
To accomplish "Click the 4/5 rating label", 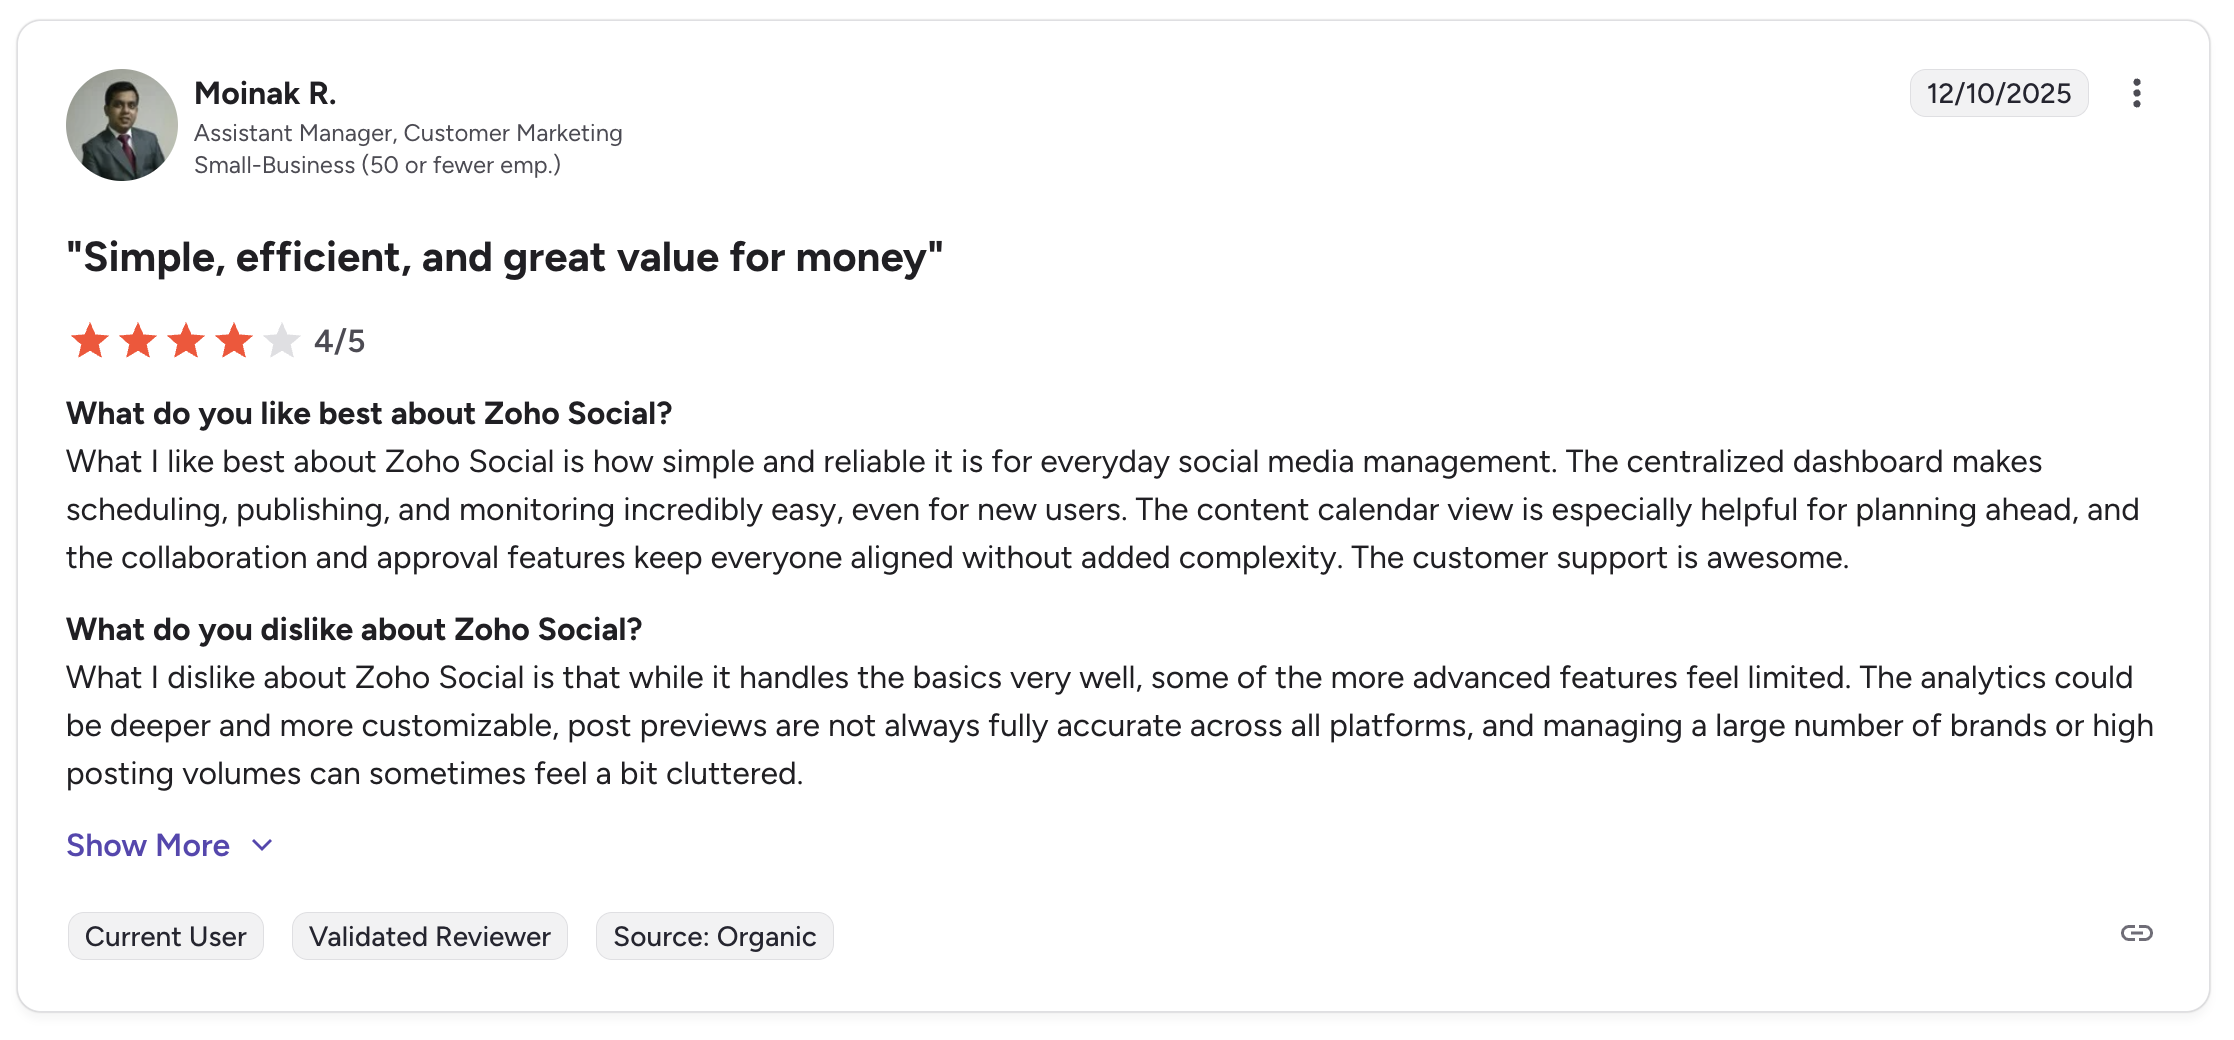I will tap(340, 340).
